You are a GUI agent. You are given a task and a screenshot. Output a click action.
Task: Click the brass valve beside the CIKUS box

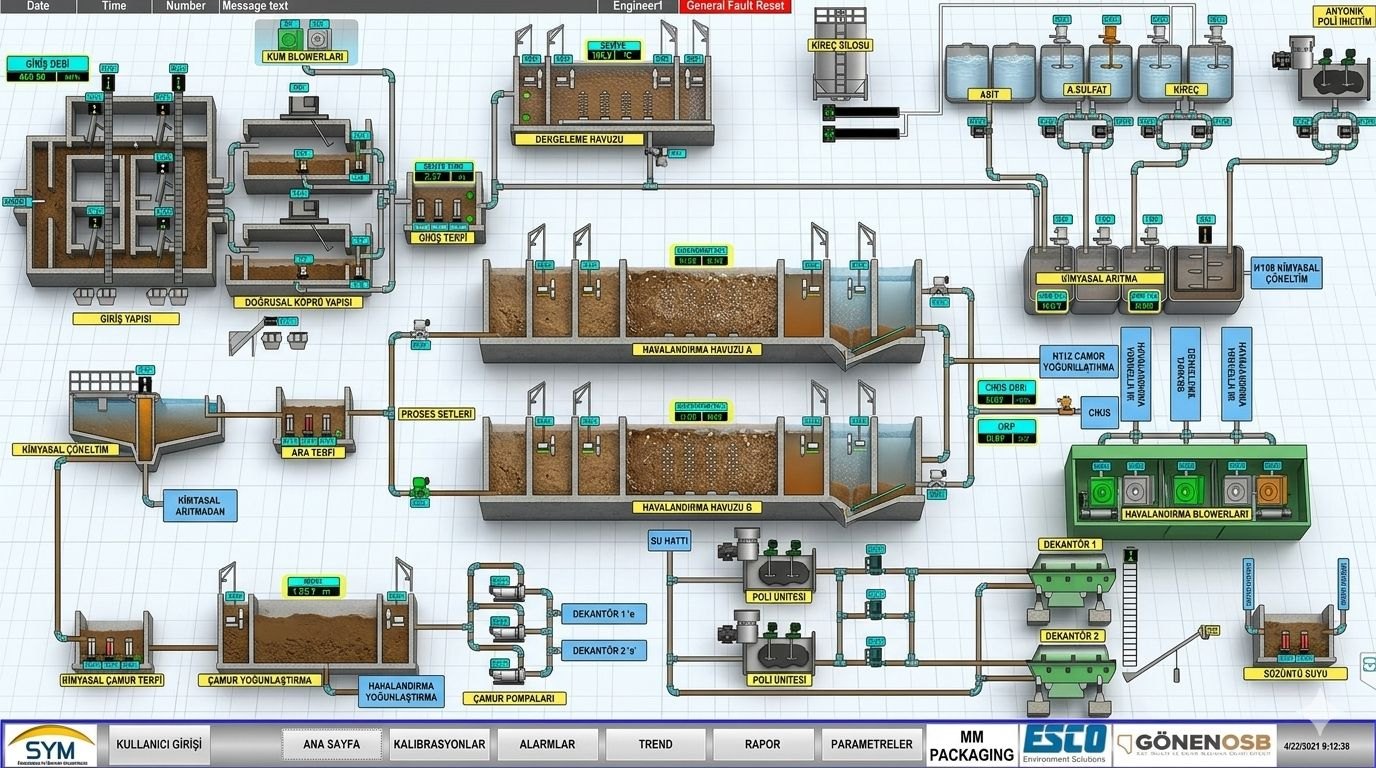[1066, 407]
